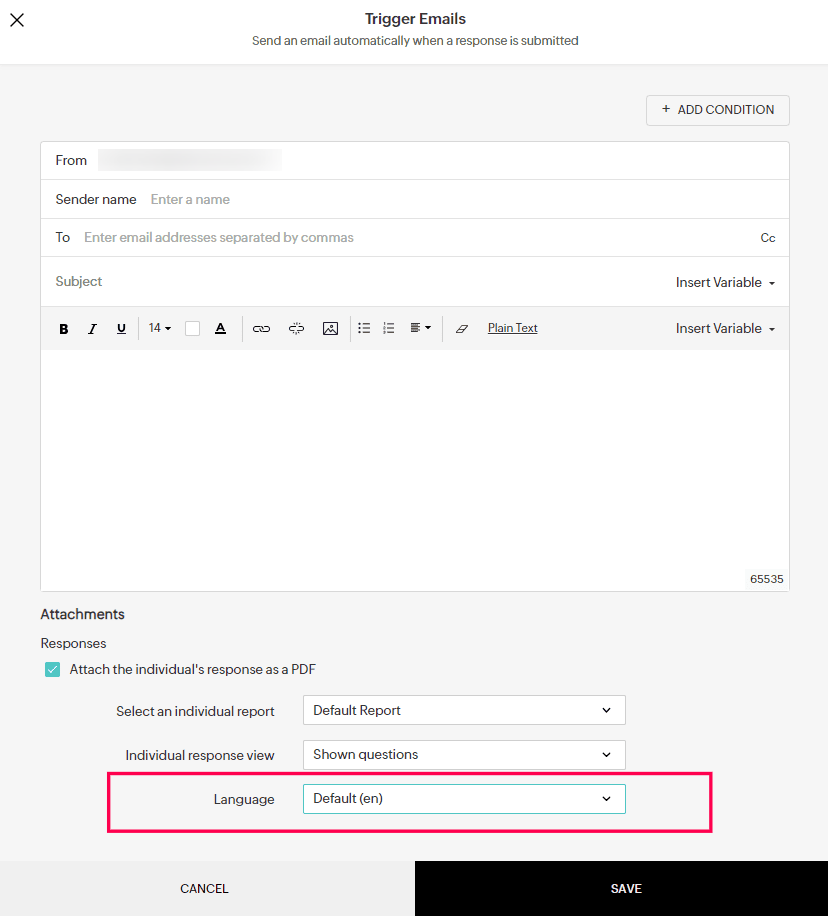Viewport: 828px width, 916px height.
Task: Insert an image into the email
Action: click(330, 329)
